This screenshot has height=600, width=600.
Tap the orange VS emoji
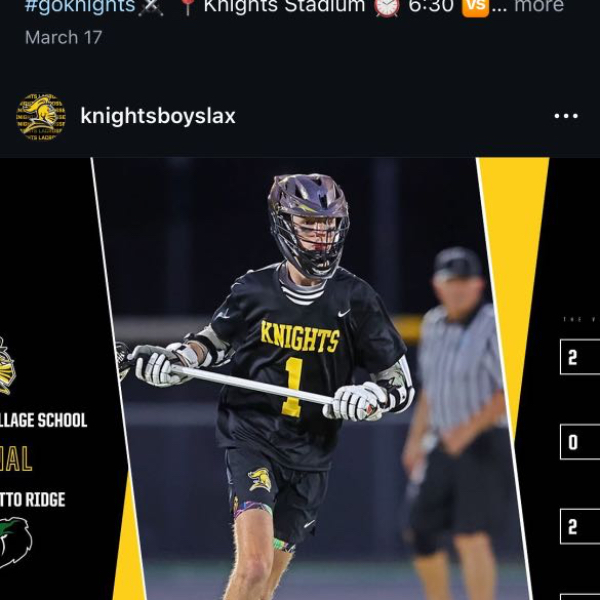pos(475,7)
